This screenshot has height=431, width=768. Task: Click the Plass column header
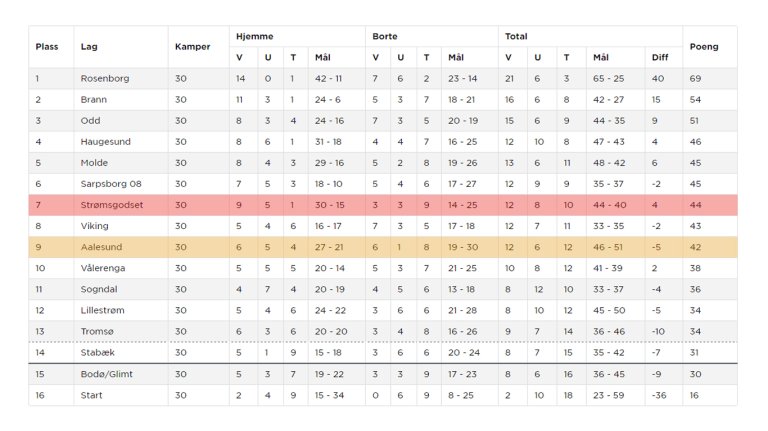click(47, 47)
